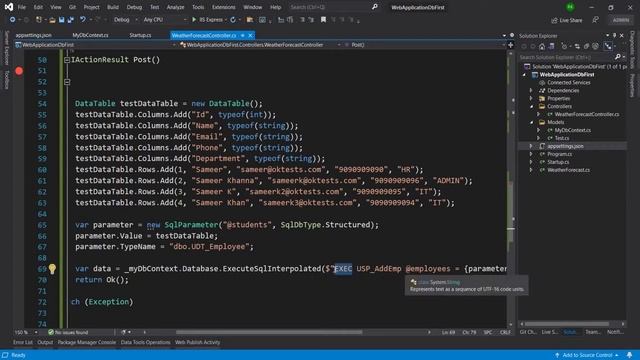640x360 pixels.
Task: Click the browser refresh icon in toolbar
Action: pos(233,20)
